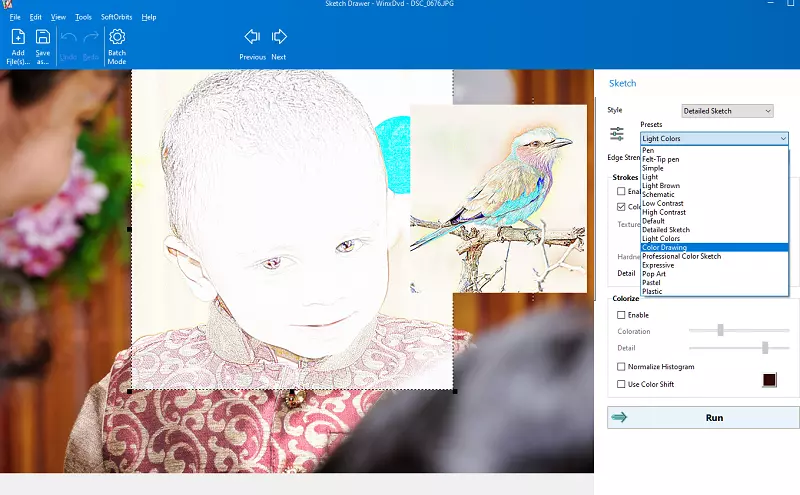Click the Undo arrow icon
This screenshot has width=800, height=495.
click(69, 38)
